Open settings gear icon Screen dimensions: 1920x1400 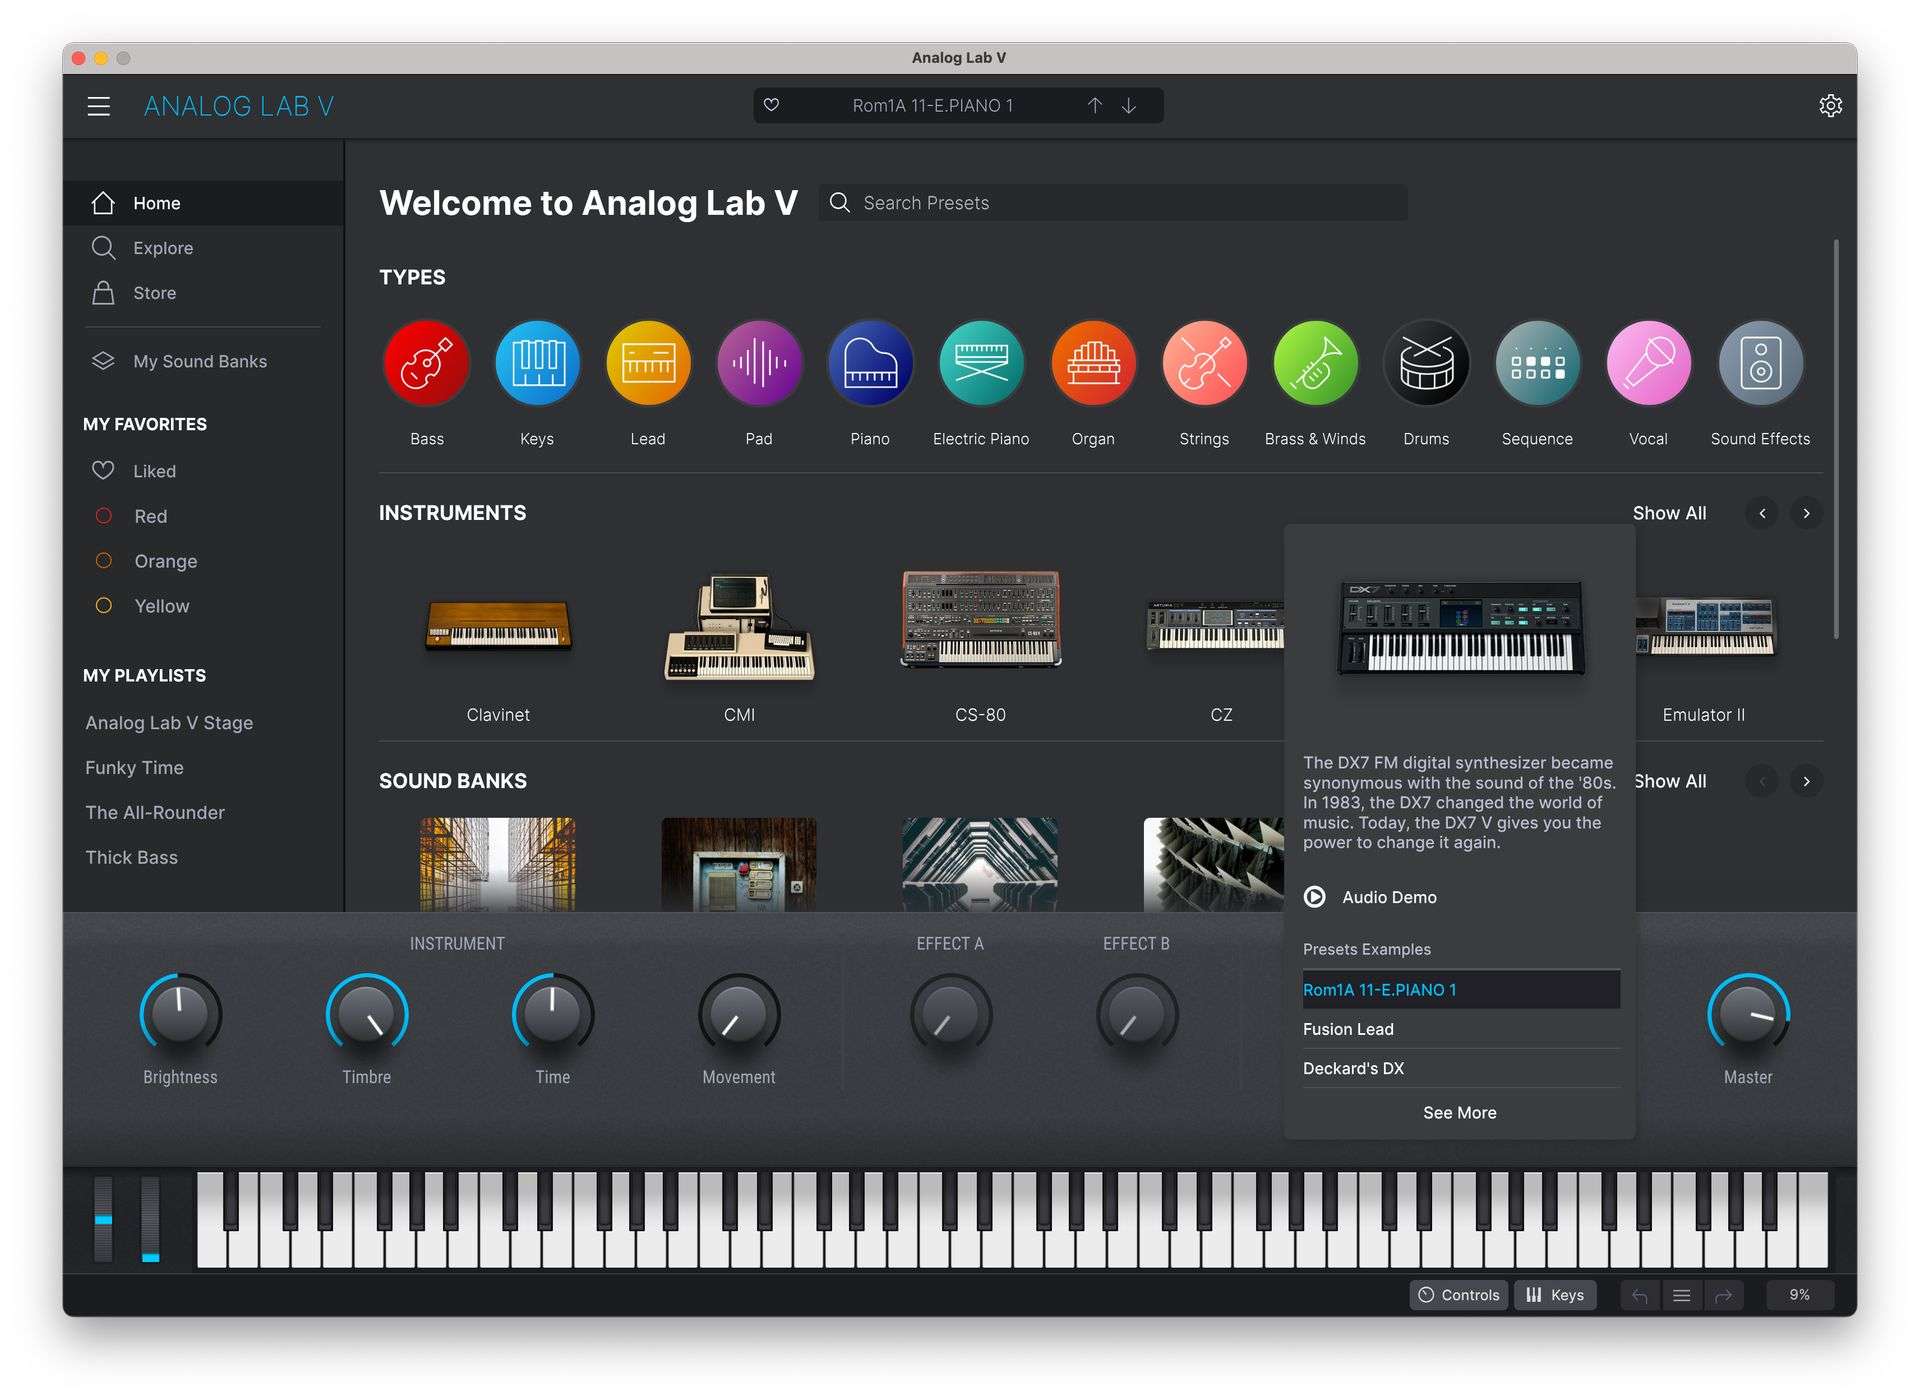[x=1830, y=105]
